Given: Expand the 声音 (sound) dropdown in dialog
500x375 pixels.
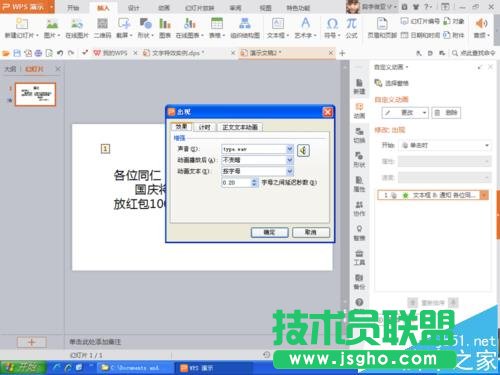Looking at the screenshot, I should pyautogui.click(x=290, y=149).
